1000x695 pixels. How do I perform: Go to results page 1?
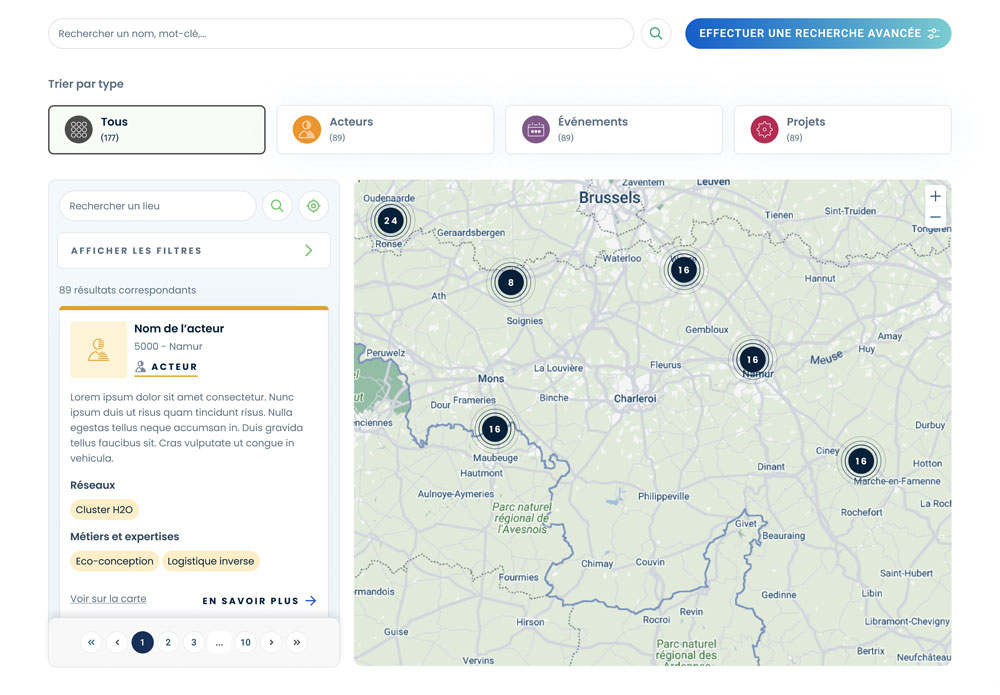[x=142, y=642]
